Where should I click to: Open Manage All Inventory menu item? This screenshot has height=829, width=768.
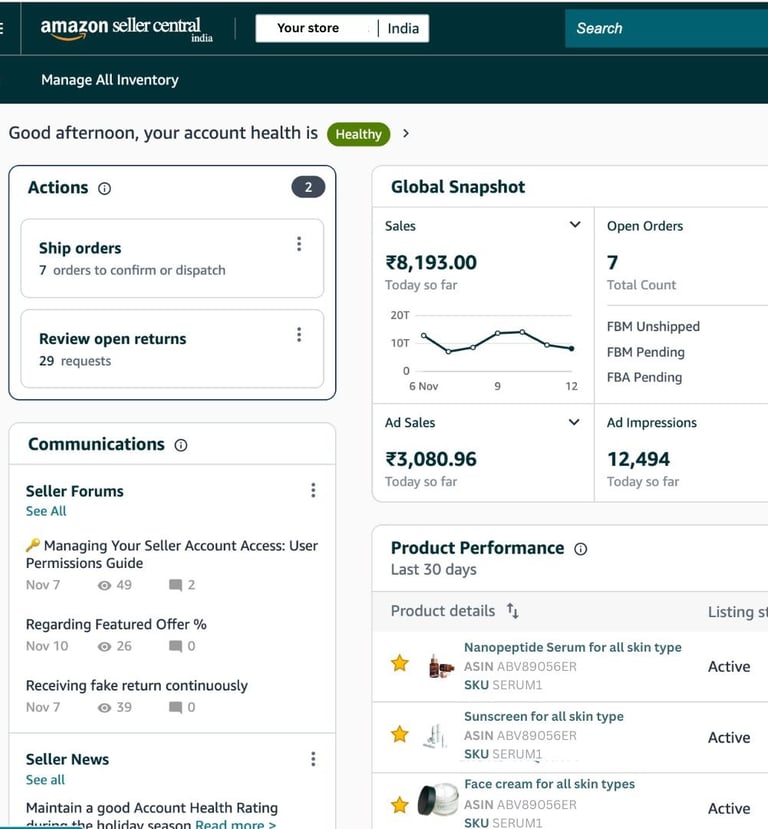coord(110,80)
